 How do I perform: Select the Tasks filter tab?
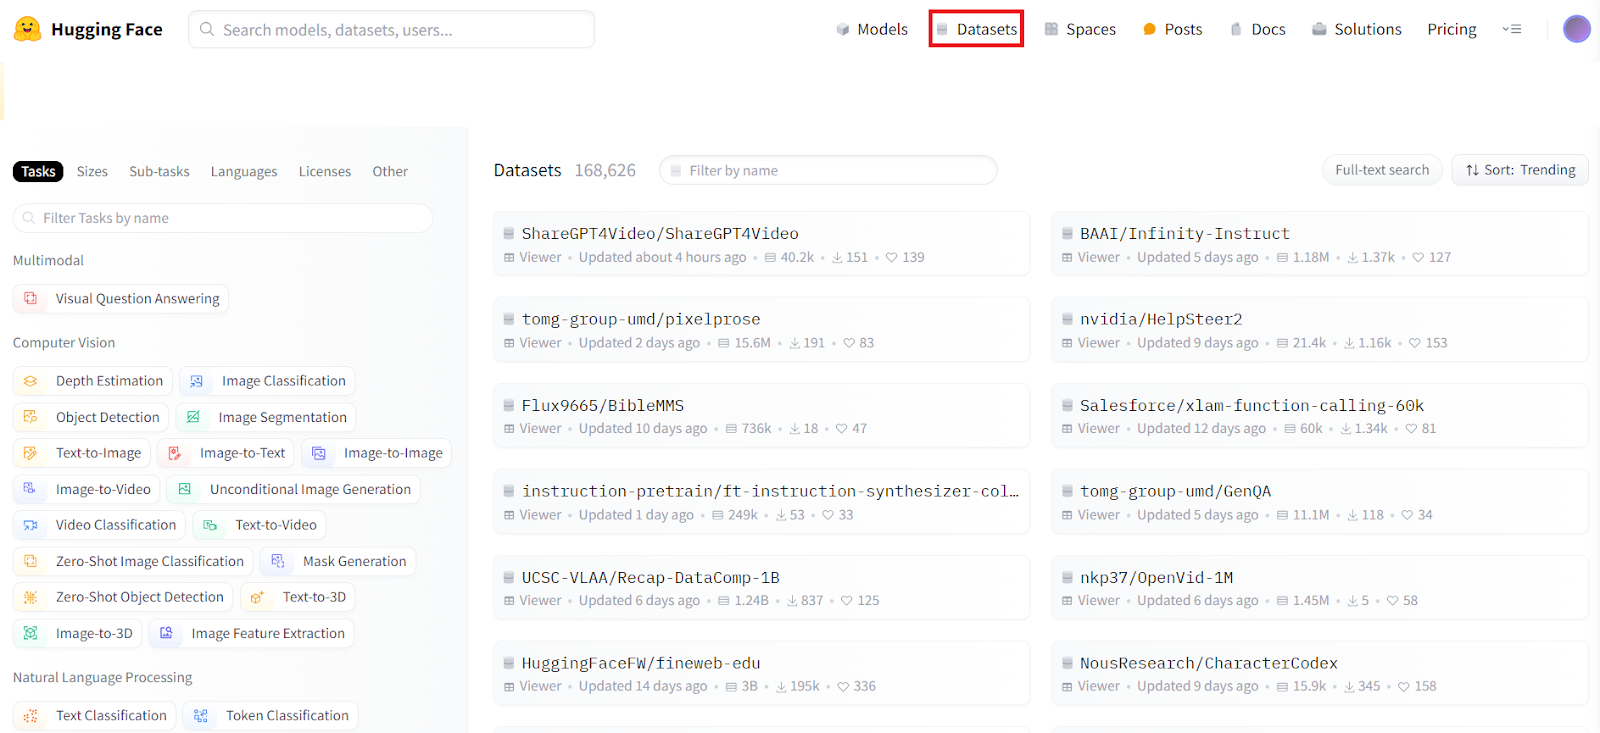click(38, 171)
